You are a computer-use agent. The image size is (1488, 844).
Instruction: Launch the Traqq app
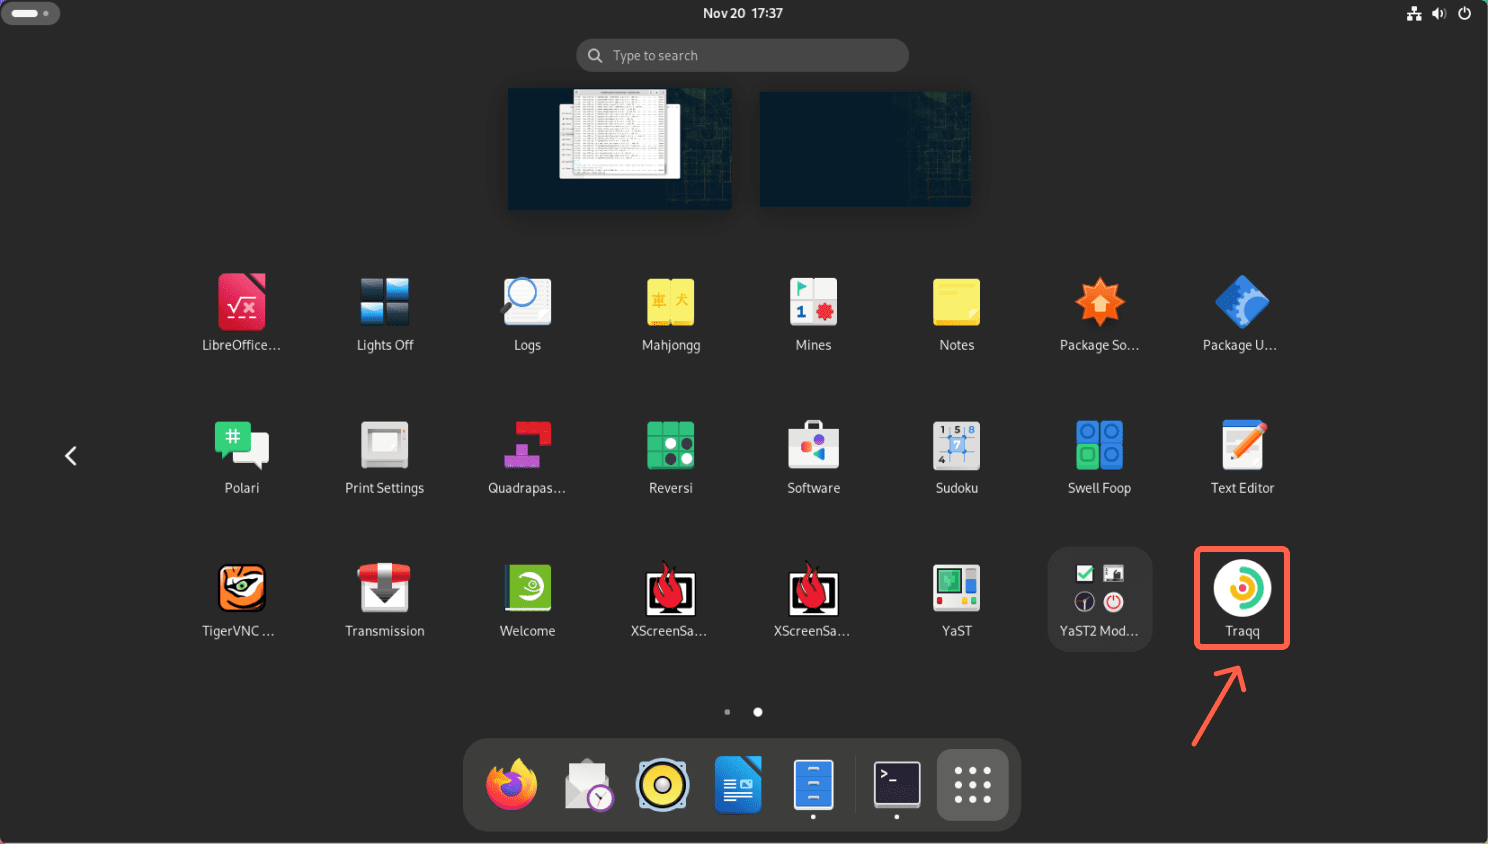tap(1242, 588)
